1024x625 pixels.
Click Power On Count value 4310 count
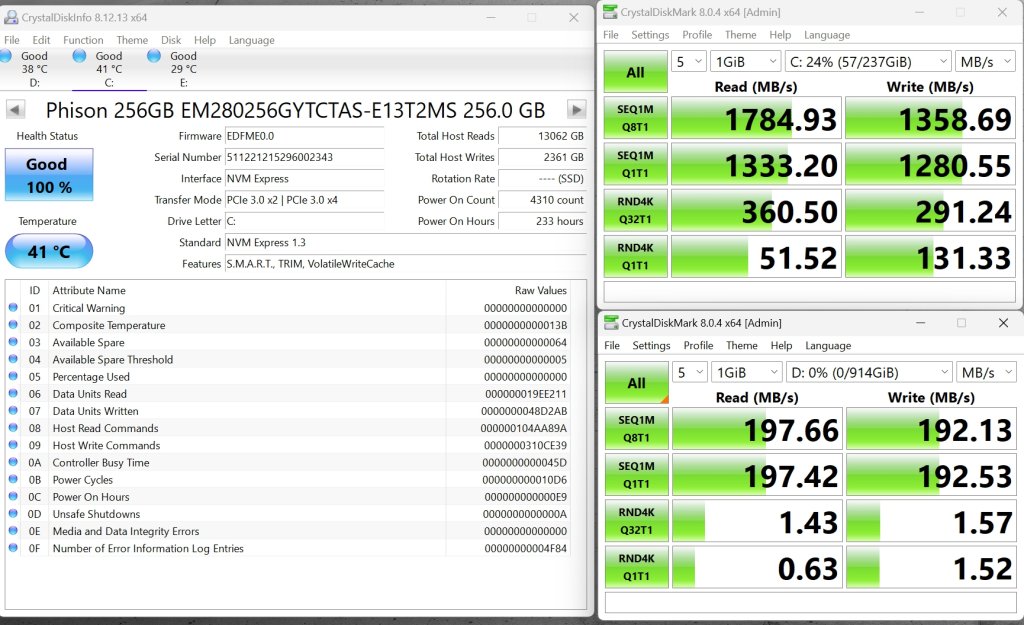point(542,200)
